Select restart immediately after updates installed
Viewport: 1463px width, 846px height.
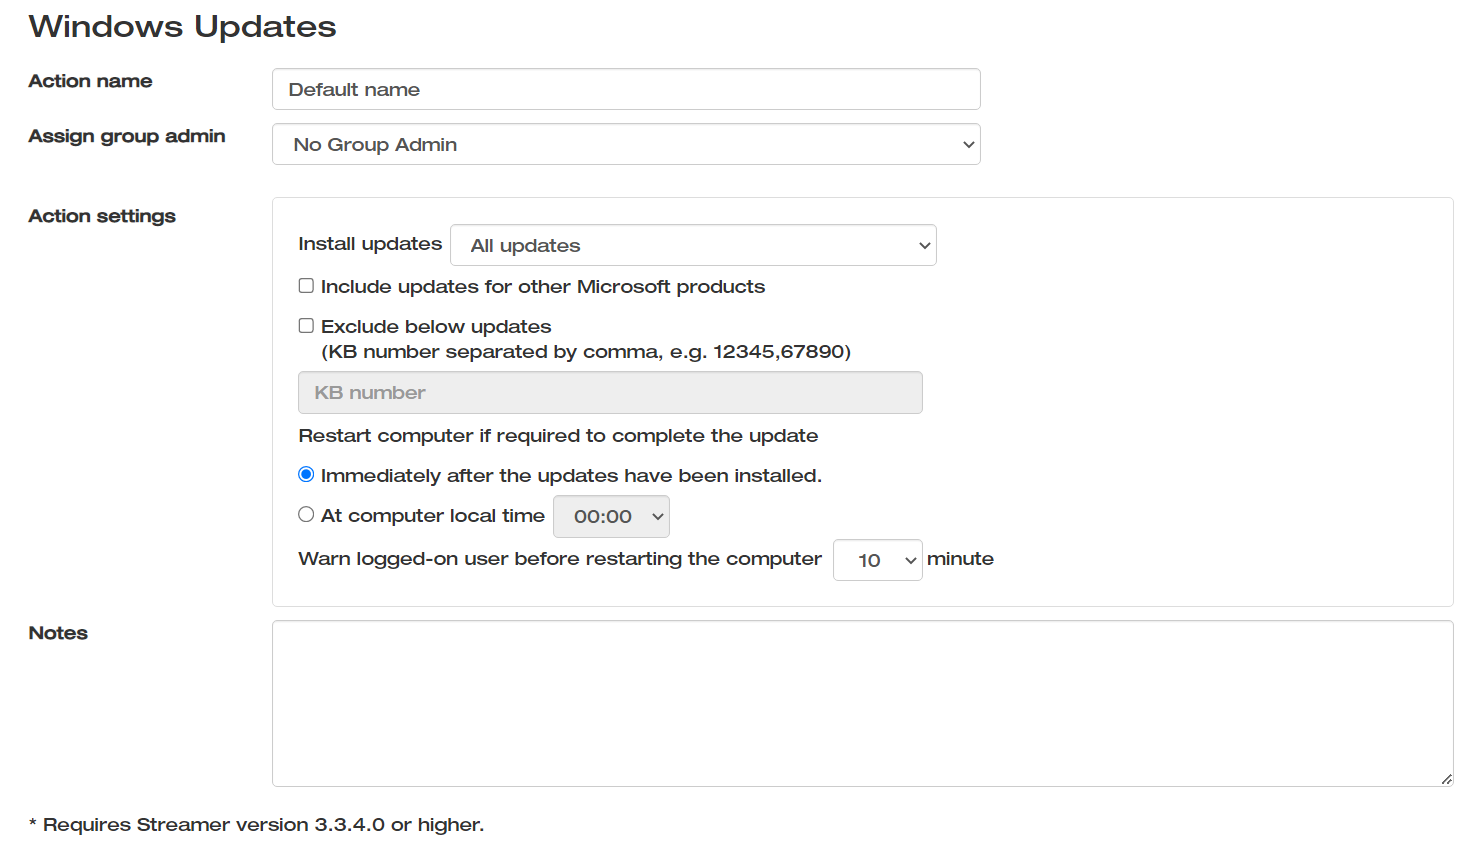[306, 474]
